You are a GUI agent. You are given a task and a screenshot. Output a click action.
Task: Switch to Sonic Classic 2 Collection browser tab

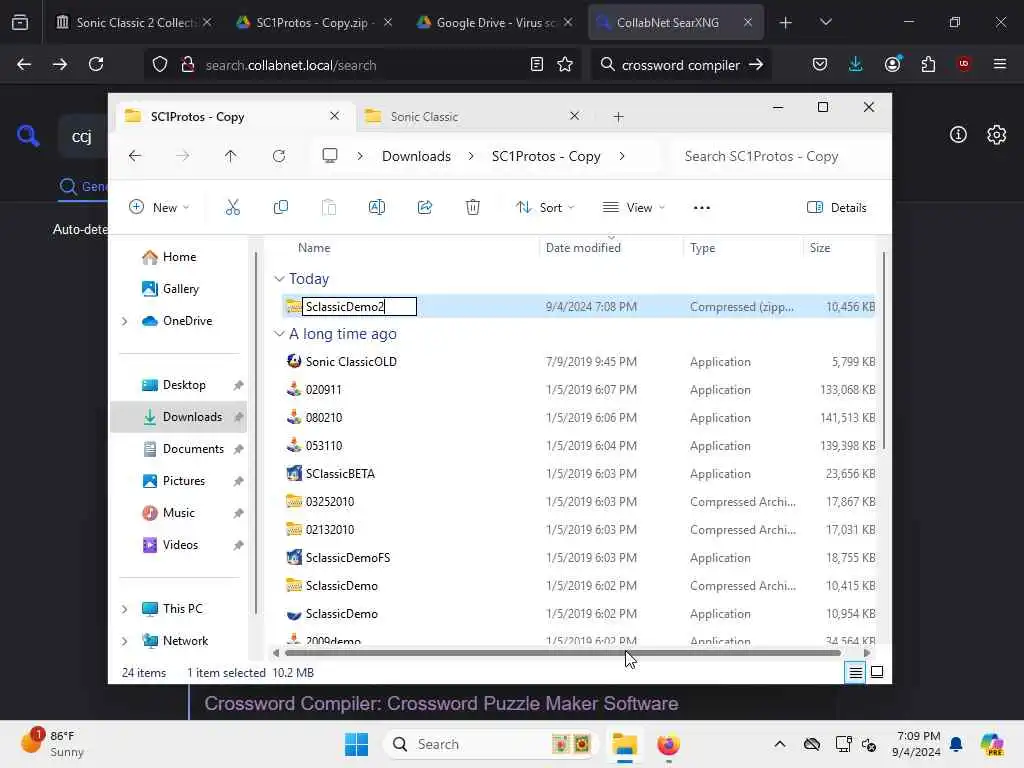(134, 22)
